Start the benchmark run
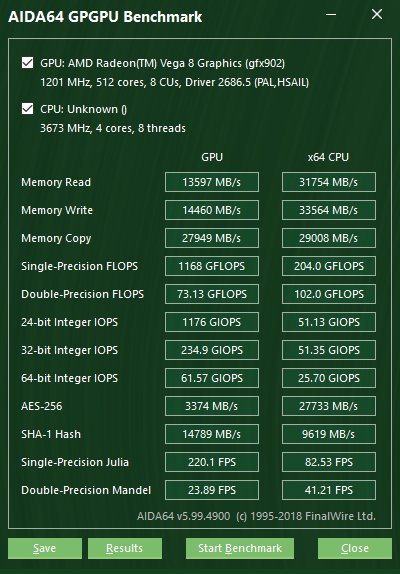Screen dimensions: 400x574 point(240,548)
